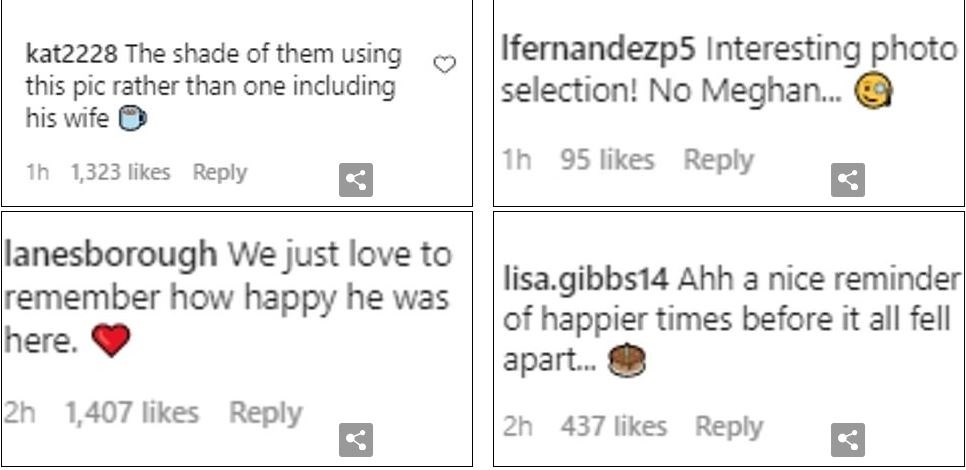Reply to kat2228's comment

click(x=219, y=172)
